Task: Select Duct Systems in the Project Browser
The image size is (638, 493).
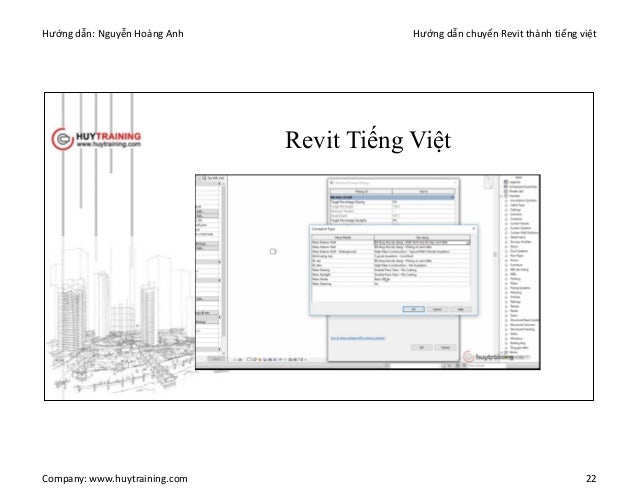Action: [519, 251]
